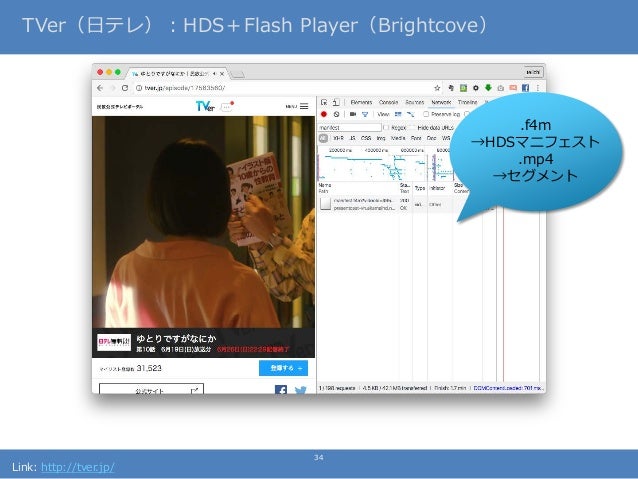The width and height of the screenshot is (638, 479).
Task: Open the Chrome three-dot menu
Action: point(538,88)
